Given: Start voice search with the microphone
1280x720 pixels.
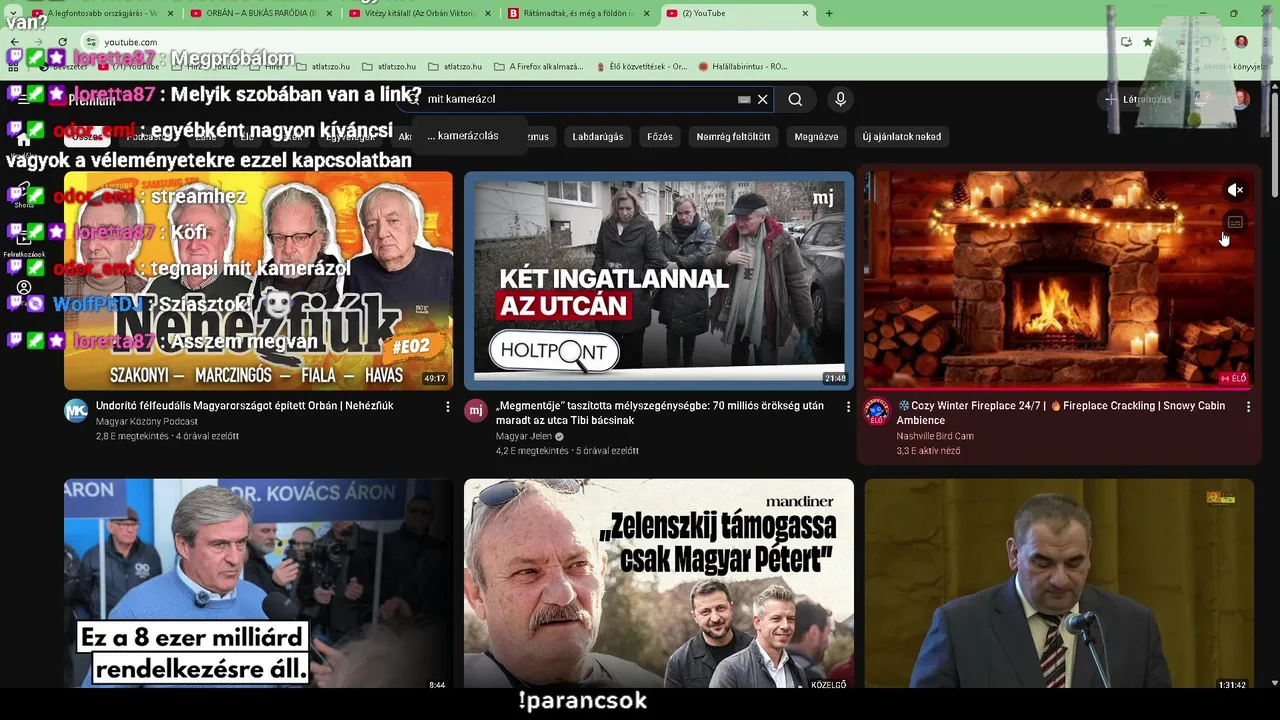Looking at the screenshot, I should click(x=840, y=99).
